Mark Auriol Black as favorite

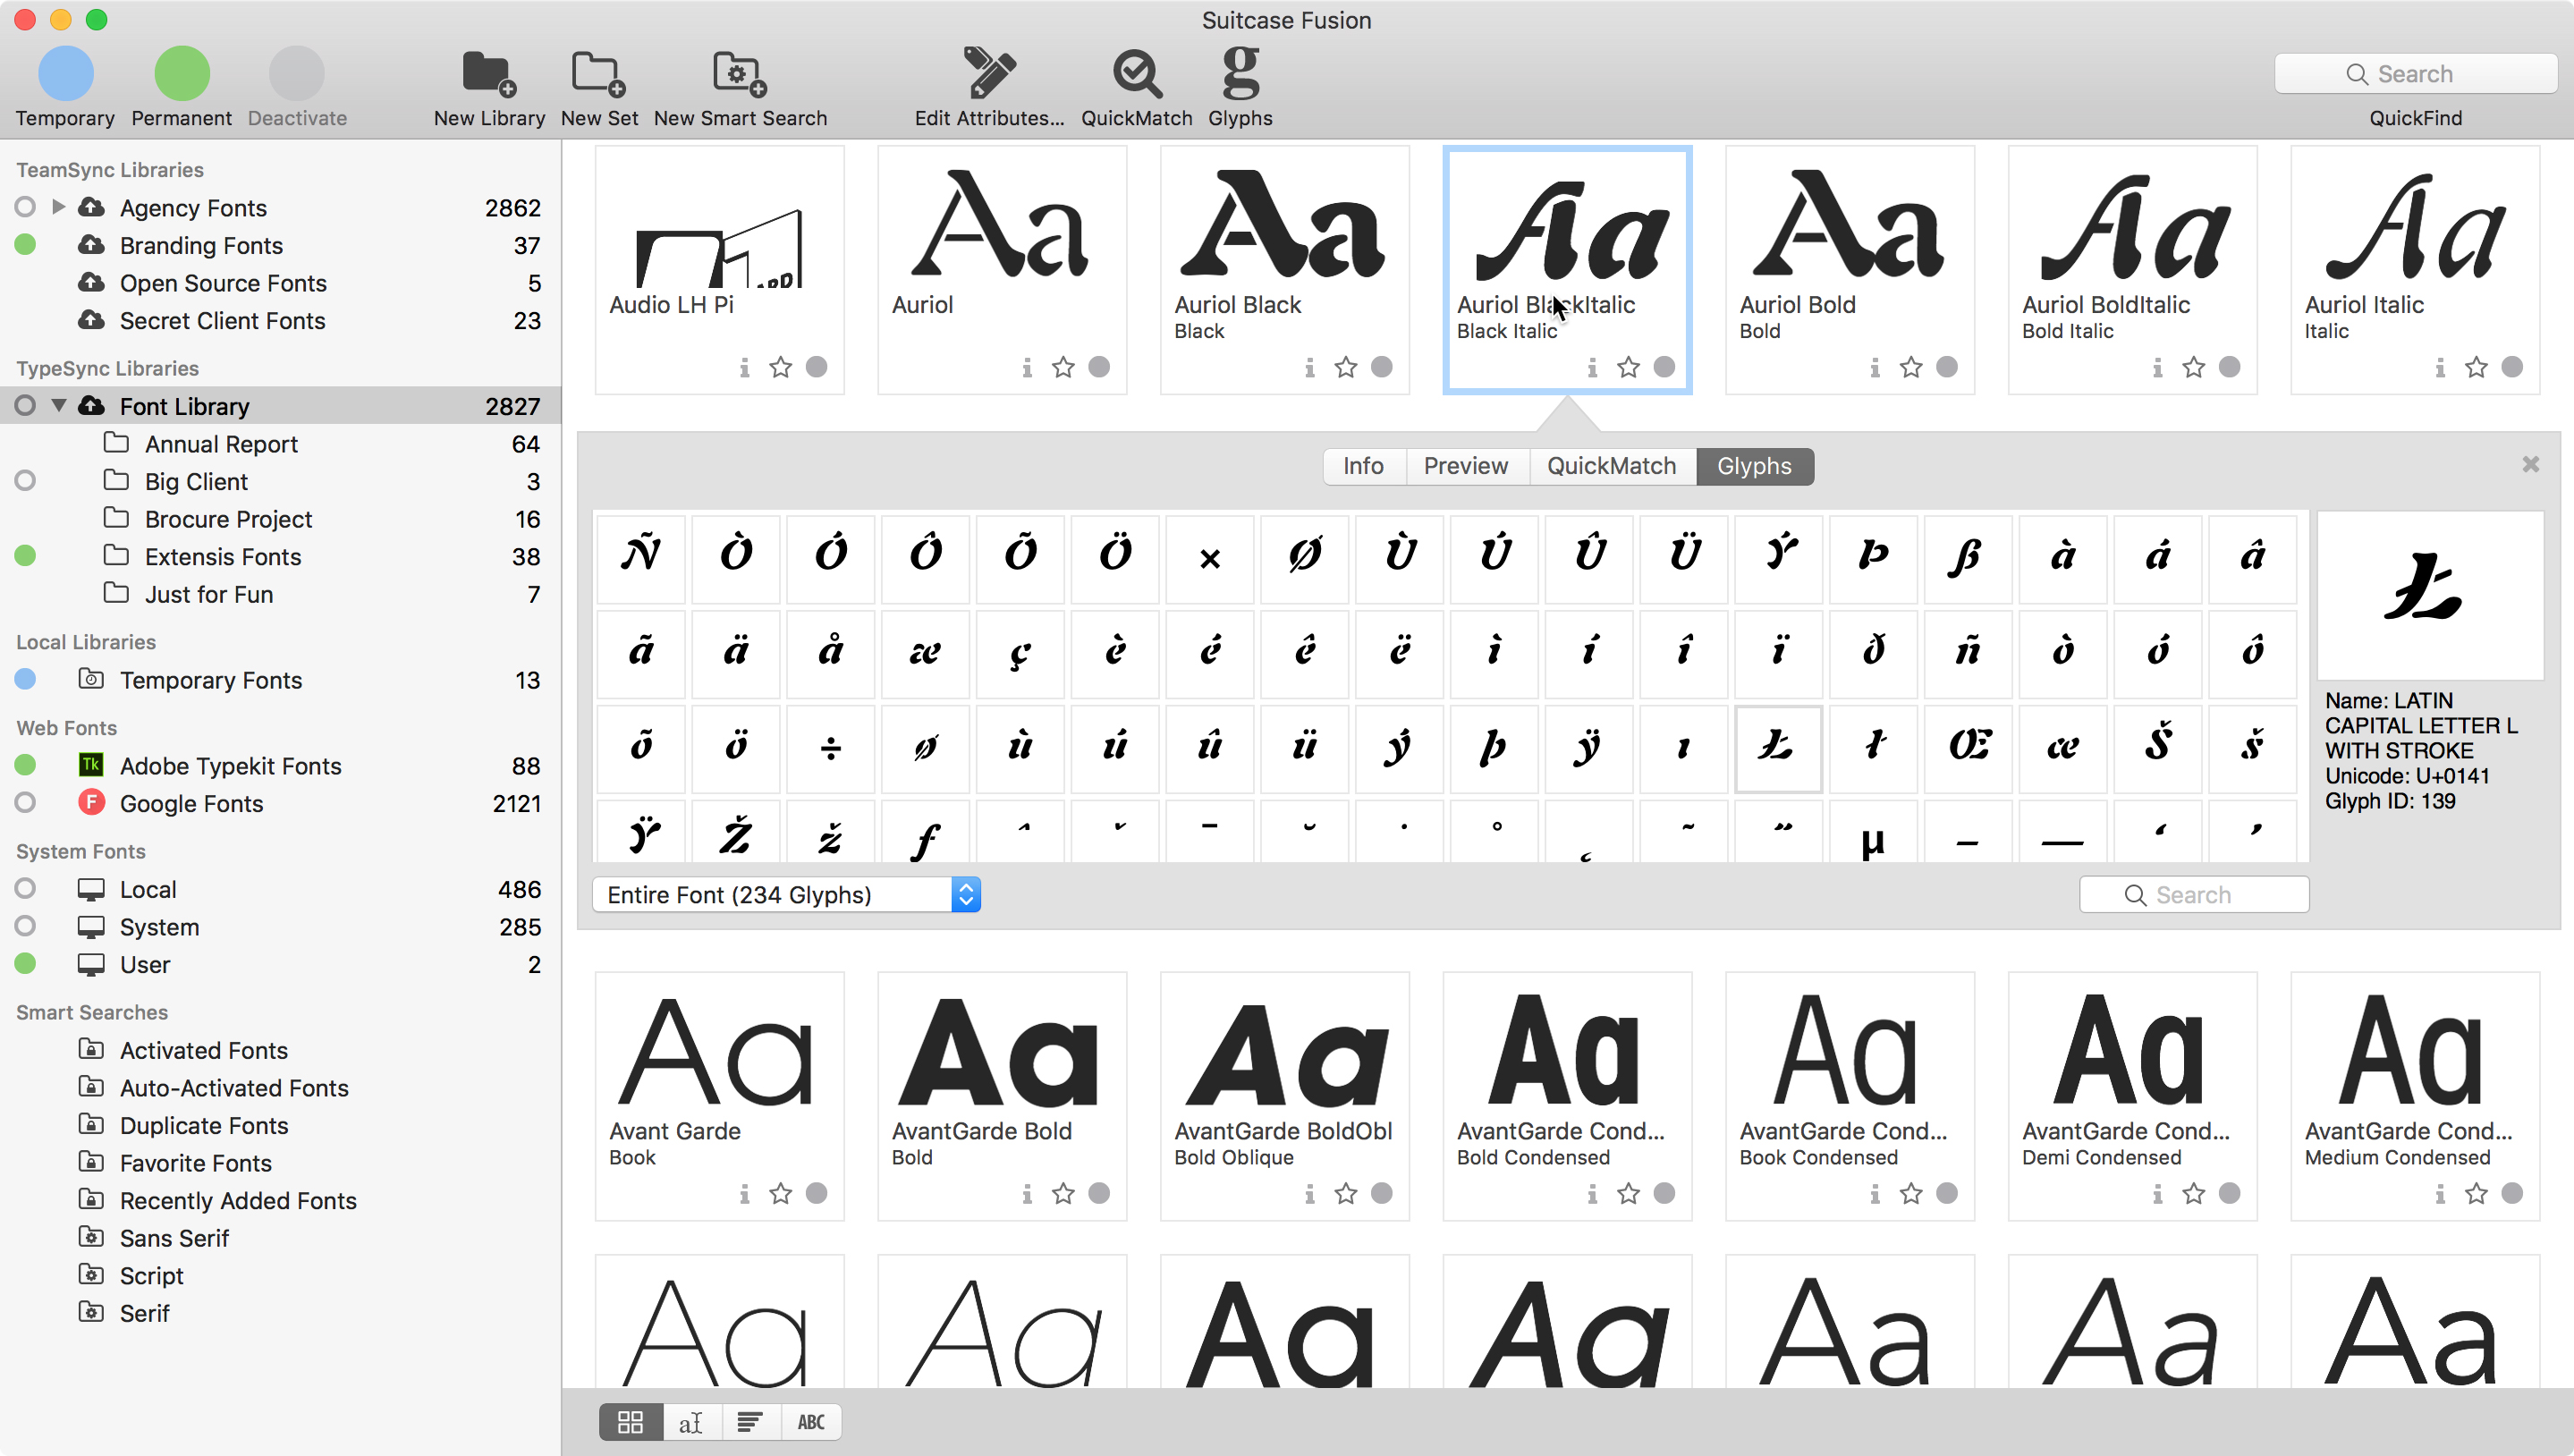click(x=1345, y=367)
